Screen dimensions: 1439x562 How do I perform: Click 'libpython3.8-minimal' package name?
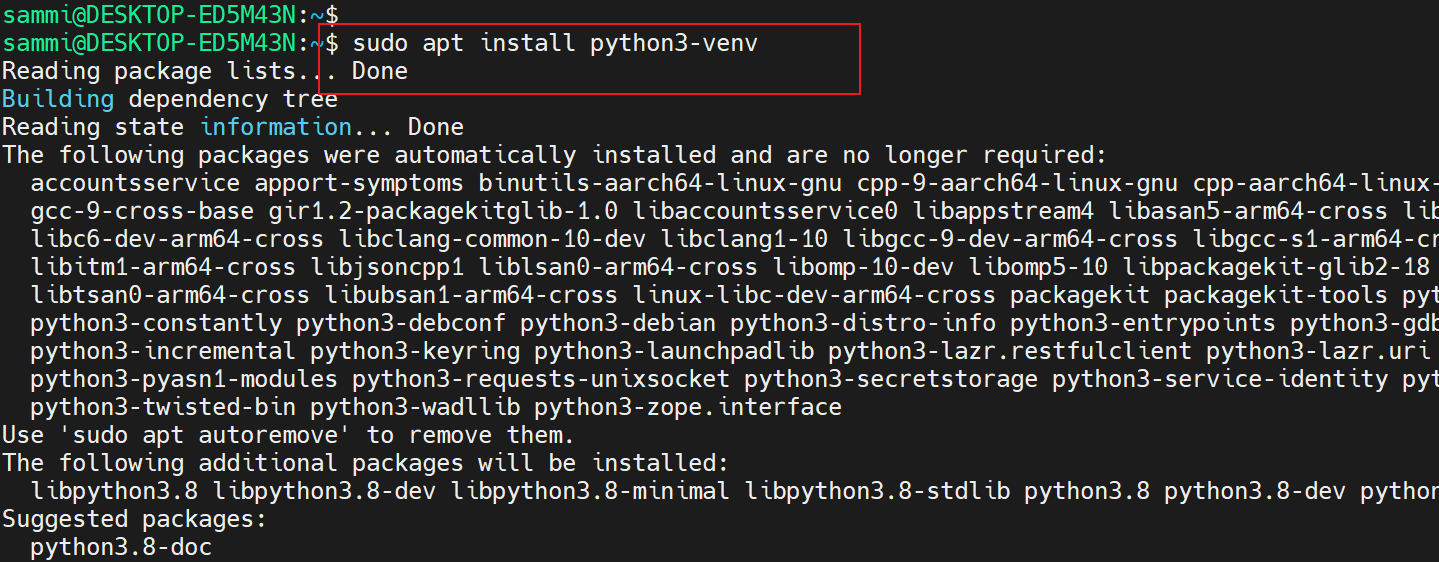click(x=590, y=491)
